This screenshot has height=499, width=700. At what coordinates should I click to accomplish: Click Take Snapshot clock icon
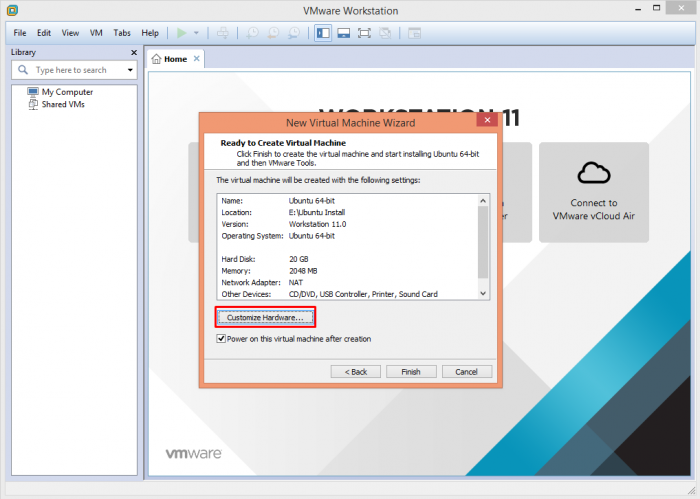[252, 33]
